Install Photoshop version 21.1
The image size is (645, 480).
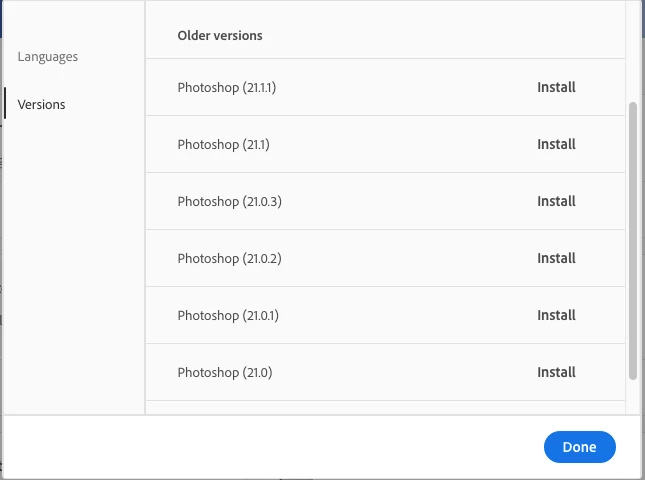coord(556,144)
